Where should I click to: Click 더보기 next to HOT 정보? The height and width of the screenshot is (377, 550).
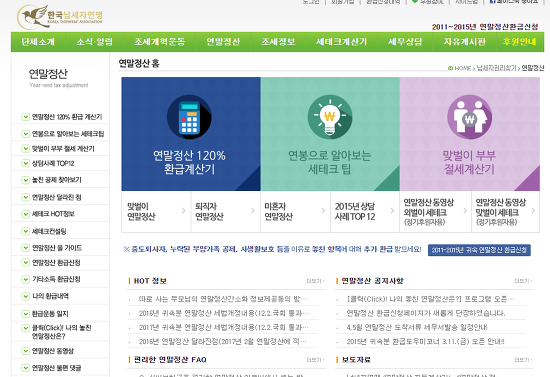315,281
